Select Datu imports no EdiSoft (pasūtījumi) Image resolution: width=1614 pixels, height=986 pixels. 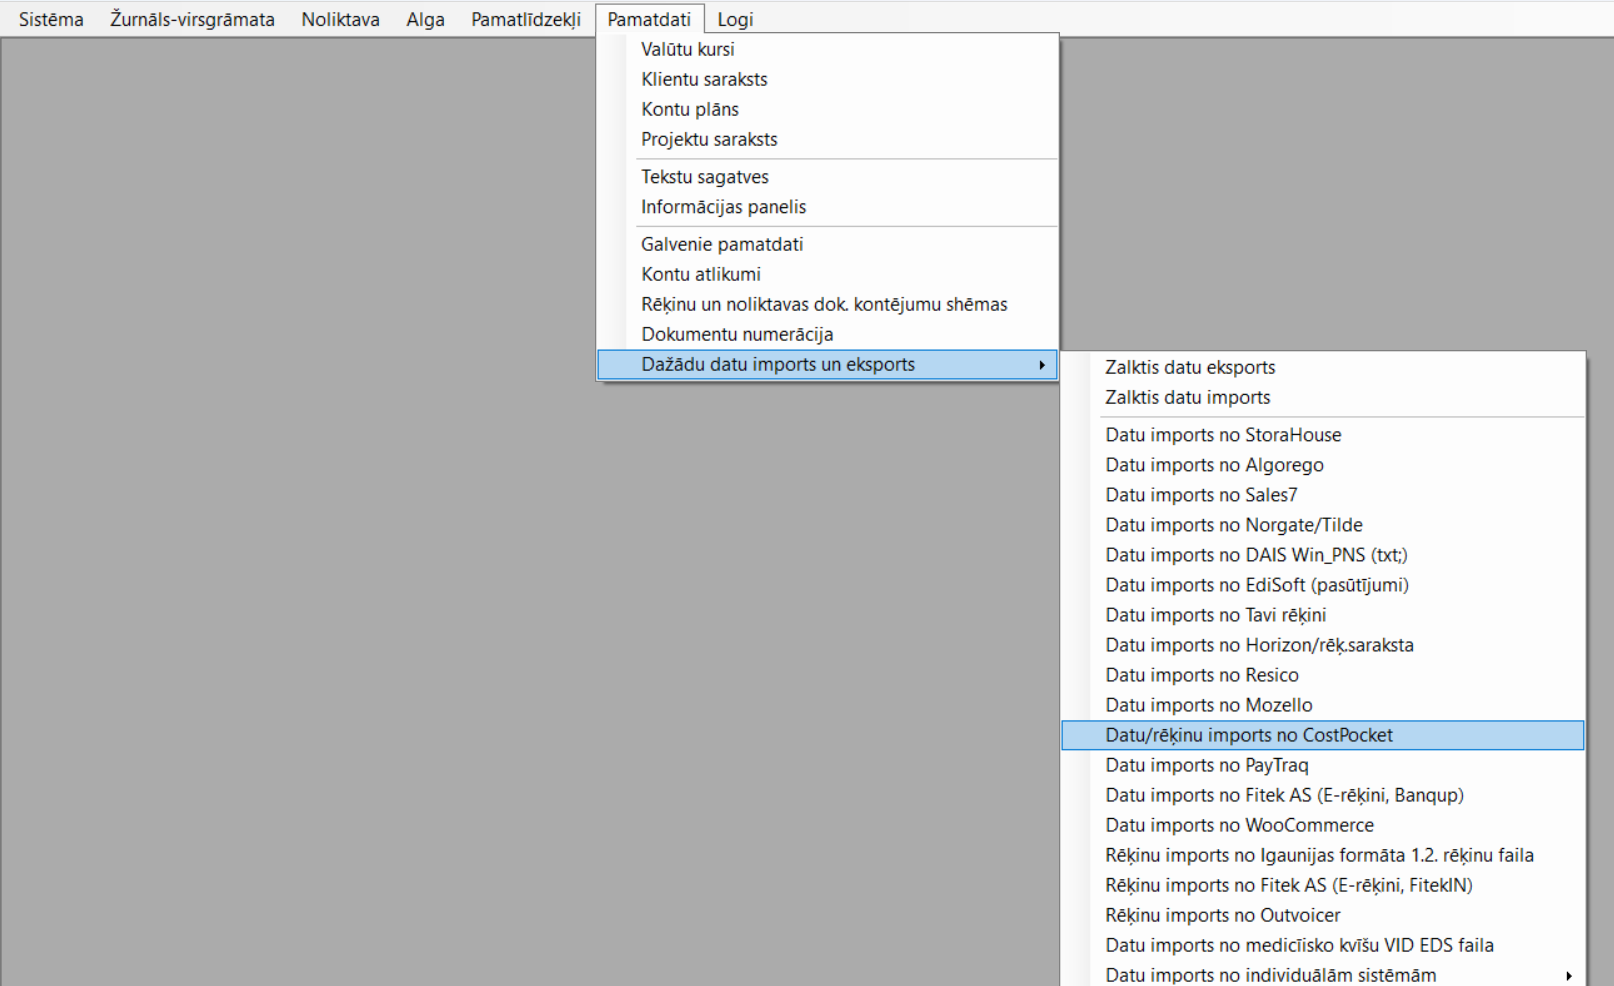1323,585
